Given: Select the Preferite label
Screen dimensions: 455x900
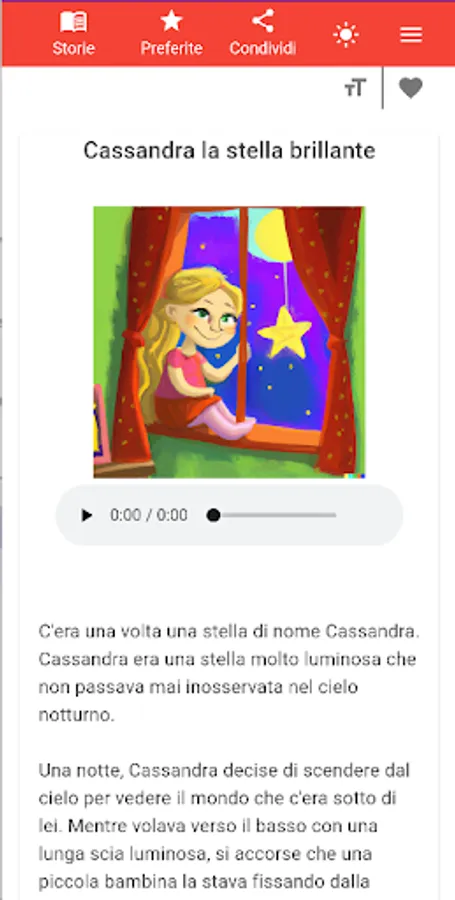Looking at the screenshot, I should click(x=171, y=48).
